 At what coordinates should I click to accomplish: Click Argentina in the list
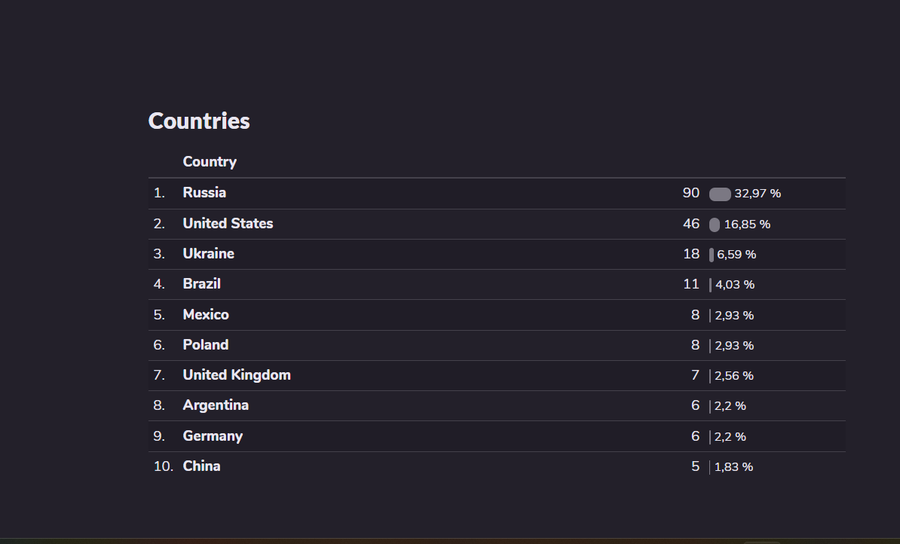[x=215, y=406]
